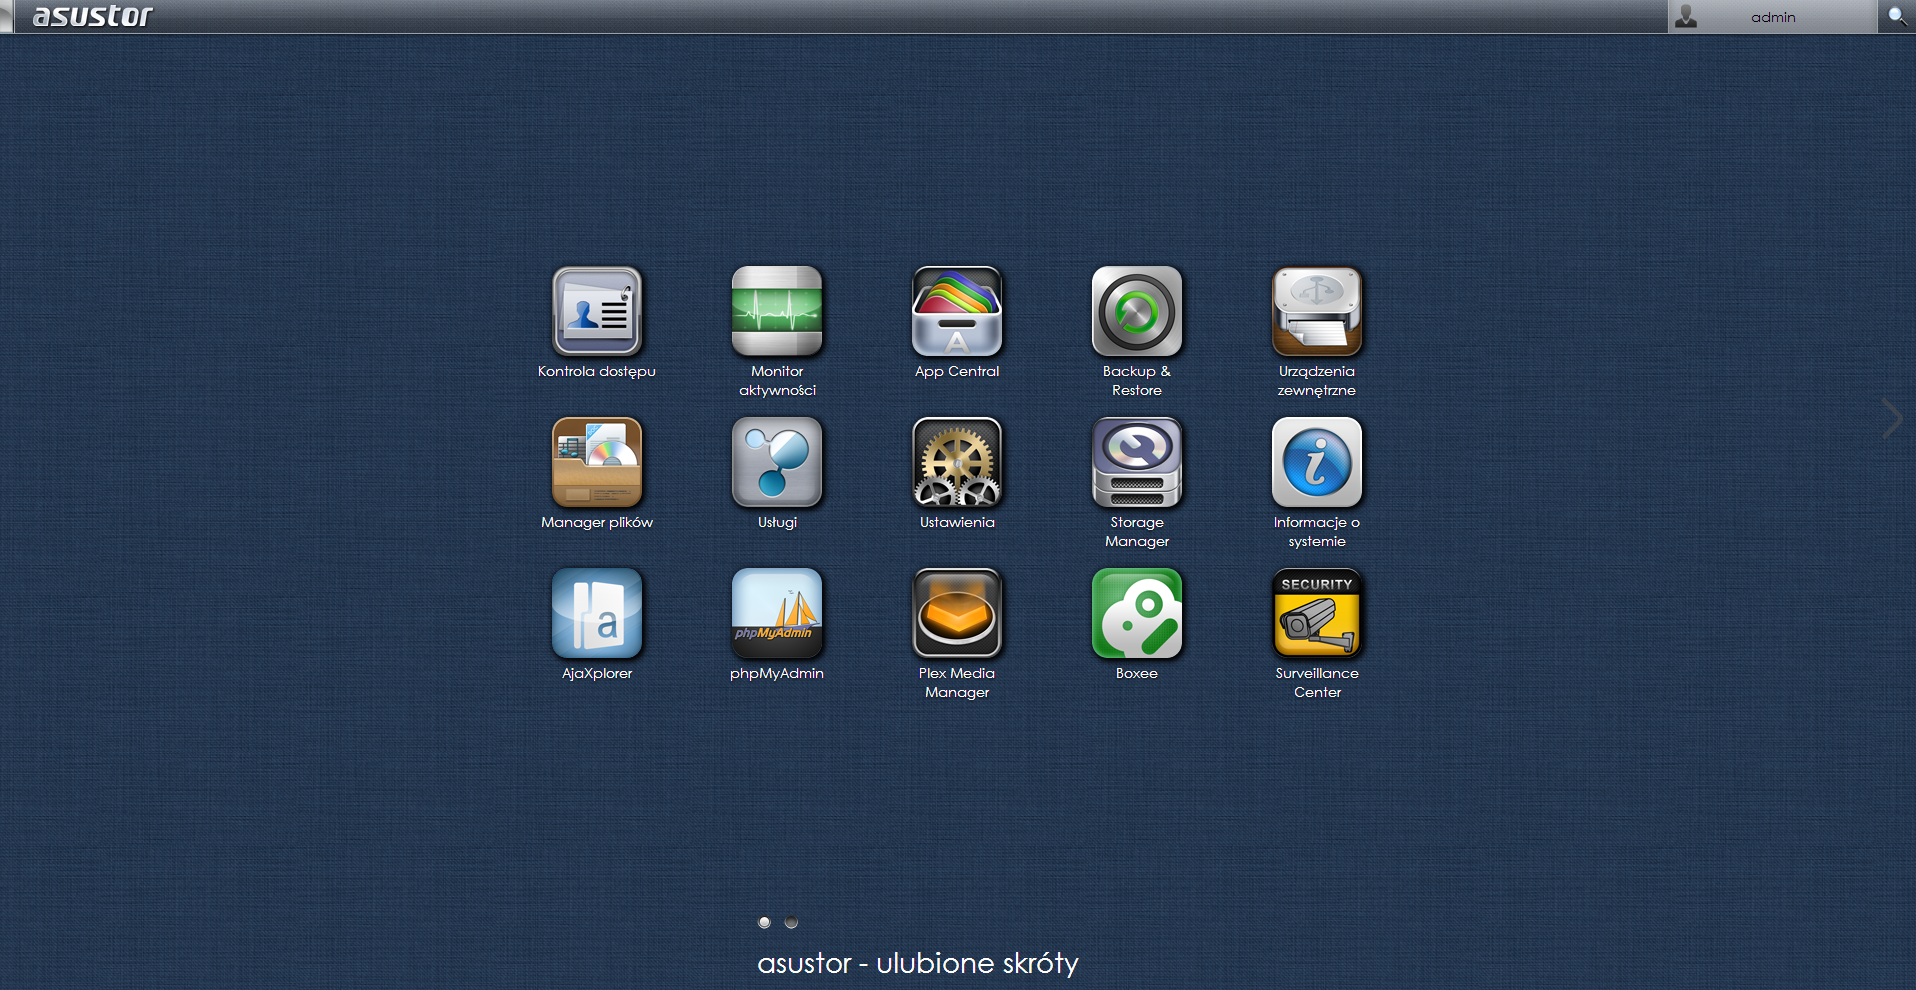The height and width of the screenshot is (990, 1916).
Task: Launch Surveillance Center
Action: [x=1317, y=613]
